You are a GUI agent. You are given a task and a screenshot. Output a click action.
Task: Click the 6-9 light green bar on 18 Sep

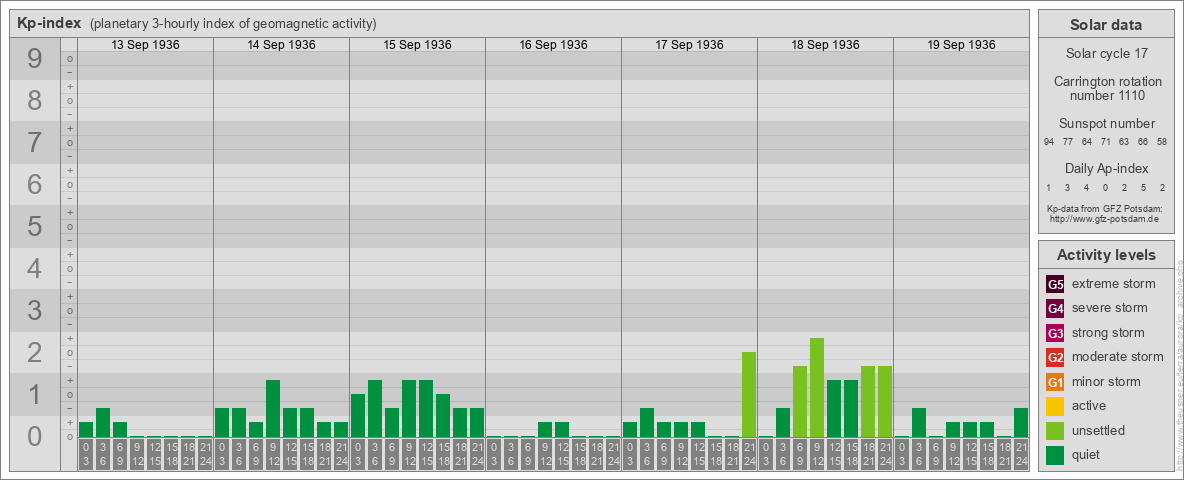click(800, 402)
